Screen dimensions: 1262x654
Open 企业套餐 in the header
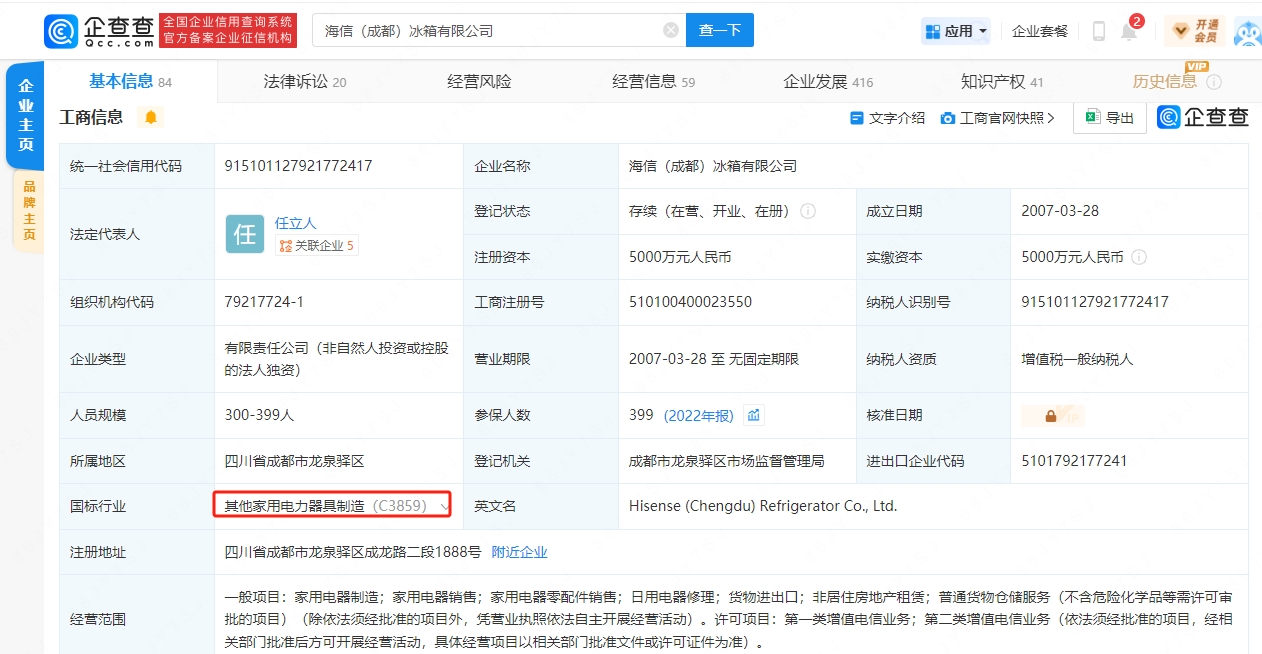click(x=1040, y=31)
